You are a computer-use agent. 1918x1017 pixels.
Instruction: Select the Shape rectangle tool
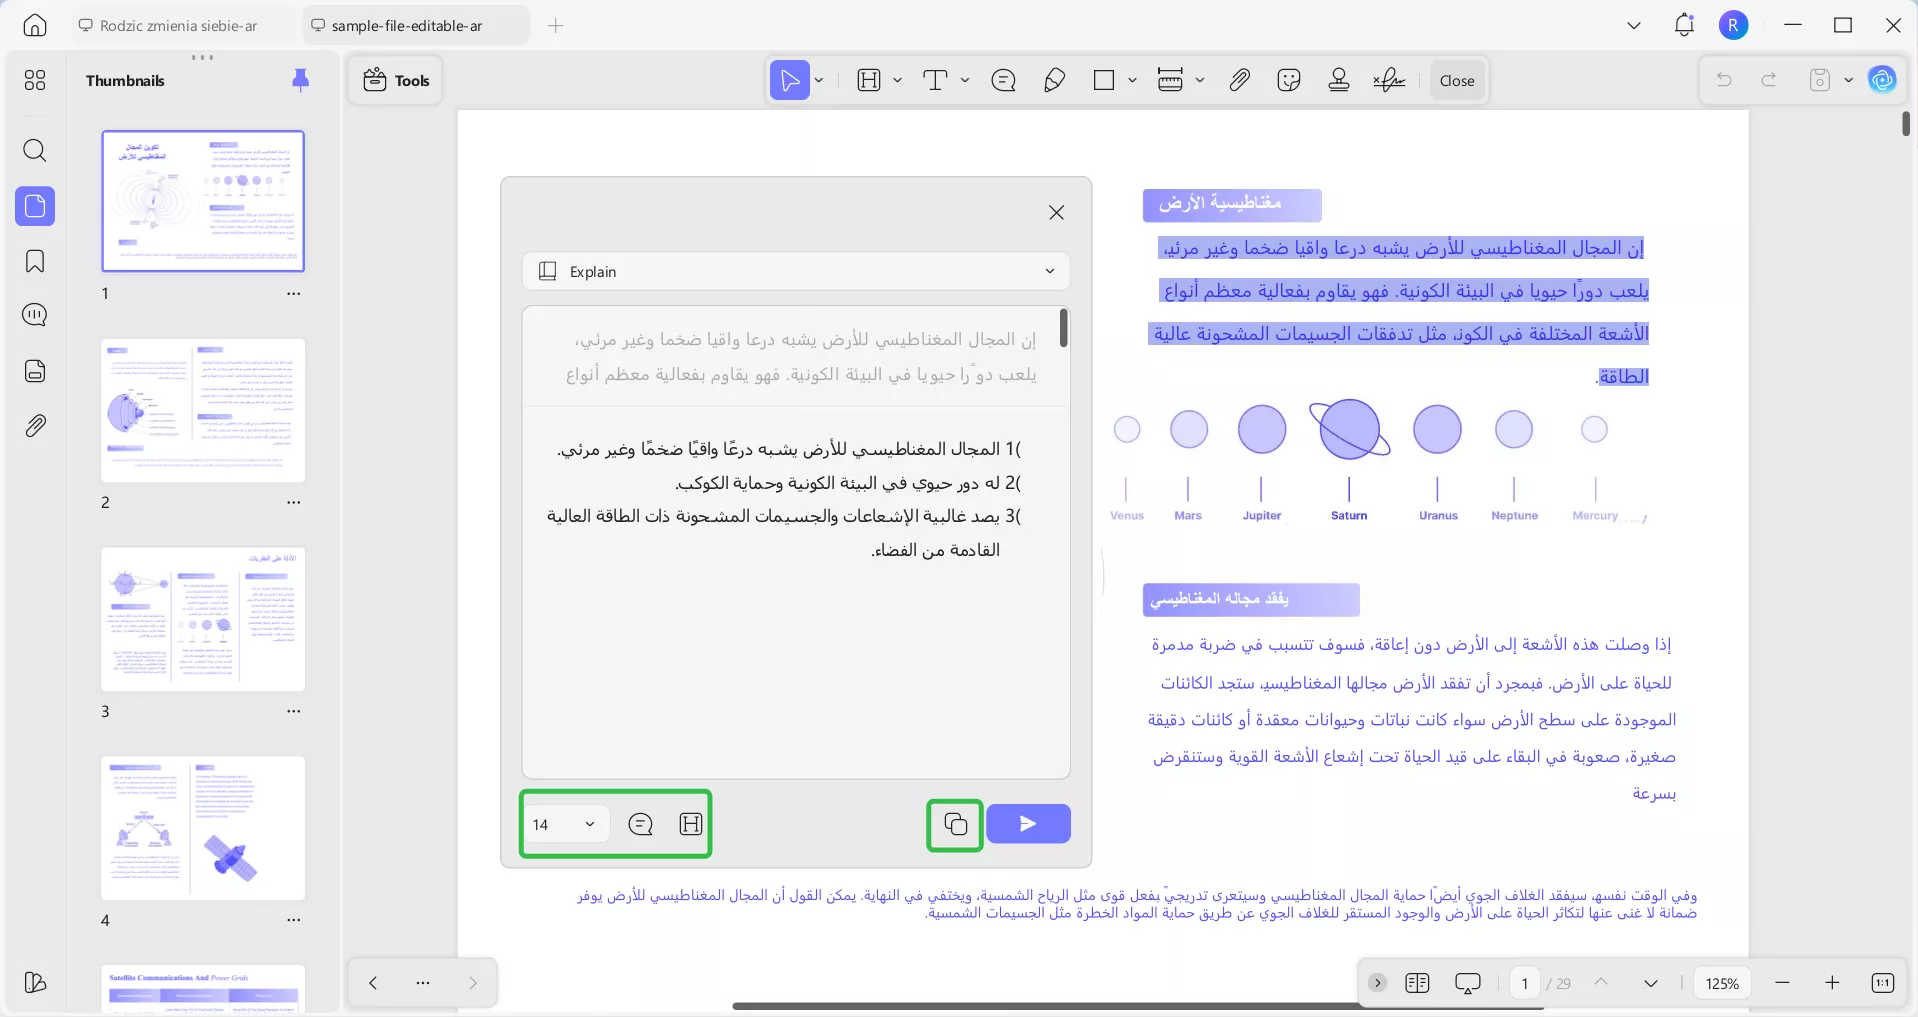[x=1104, y=80]
